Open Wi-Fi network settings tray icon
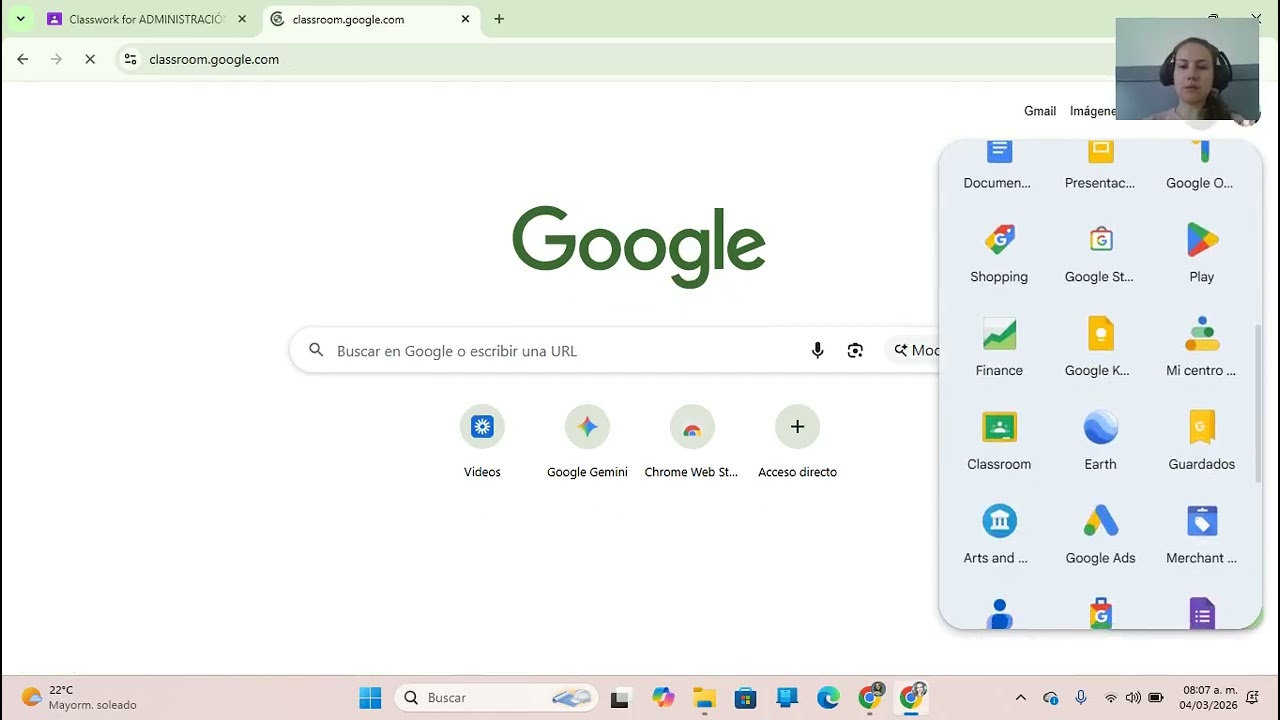 click(1110, 698)
